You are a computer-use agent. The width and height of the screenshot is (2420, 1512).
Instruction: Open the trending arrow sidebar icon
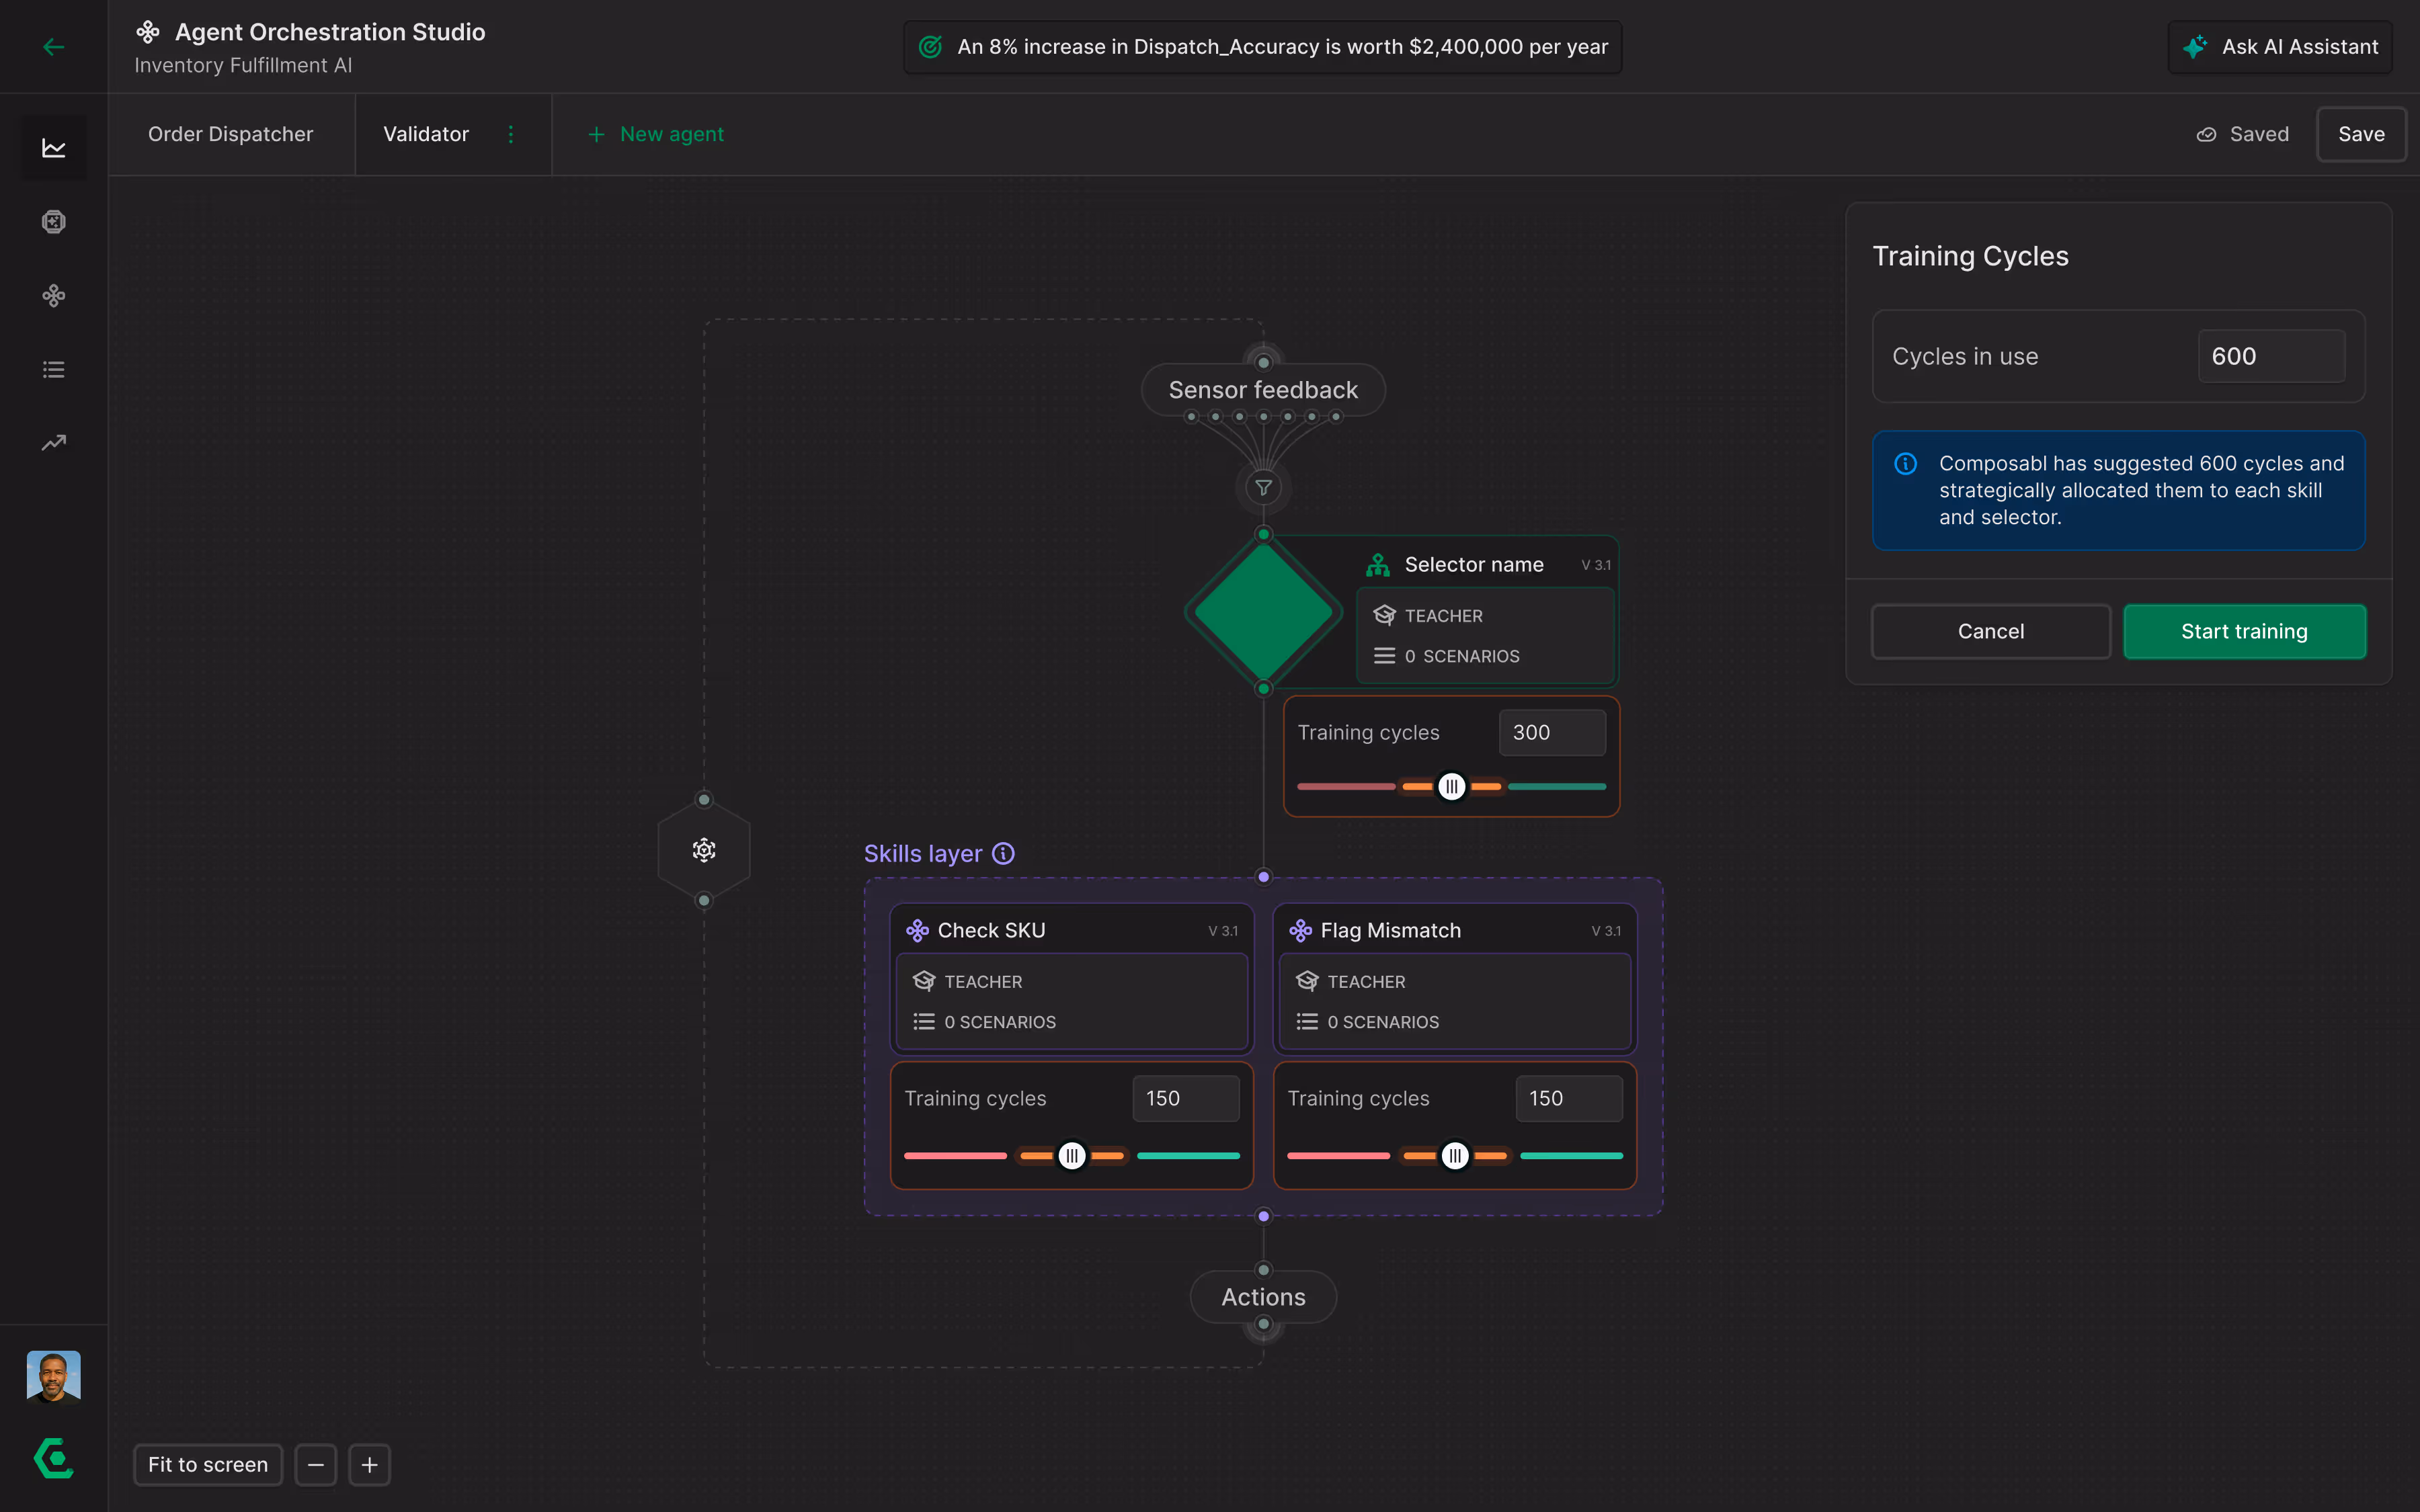(54, 443)
